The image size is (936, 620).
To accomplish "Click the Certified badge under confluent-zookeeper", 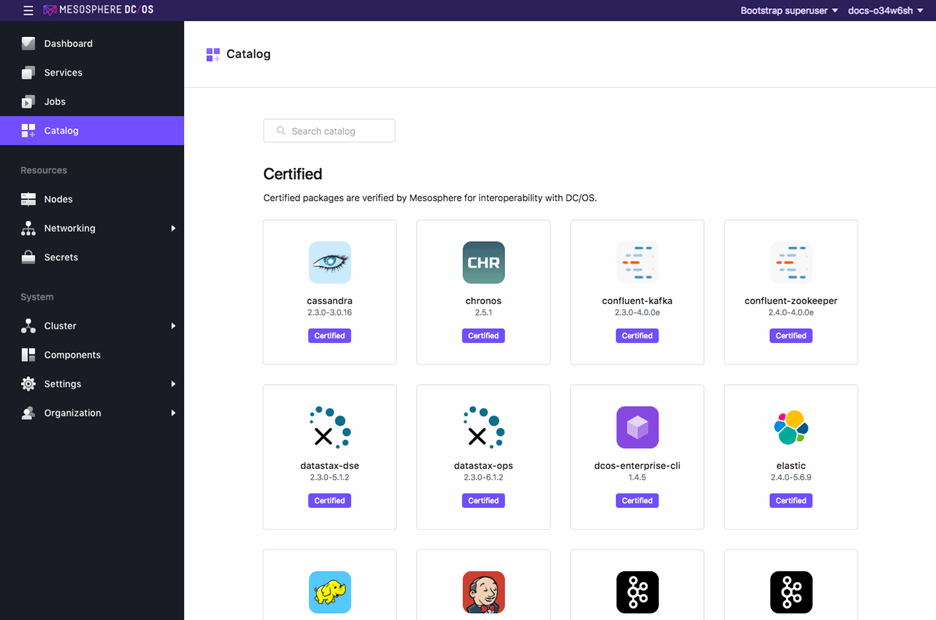I will pos(791,336).
